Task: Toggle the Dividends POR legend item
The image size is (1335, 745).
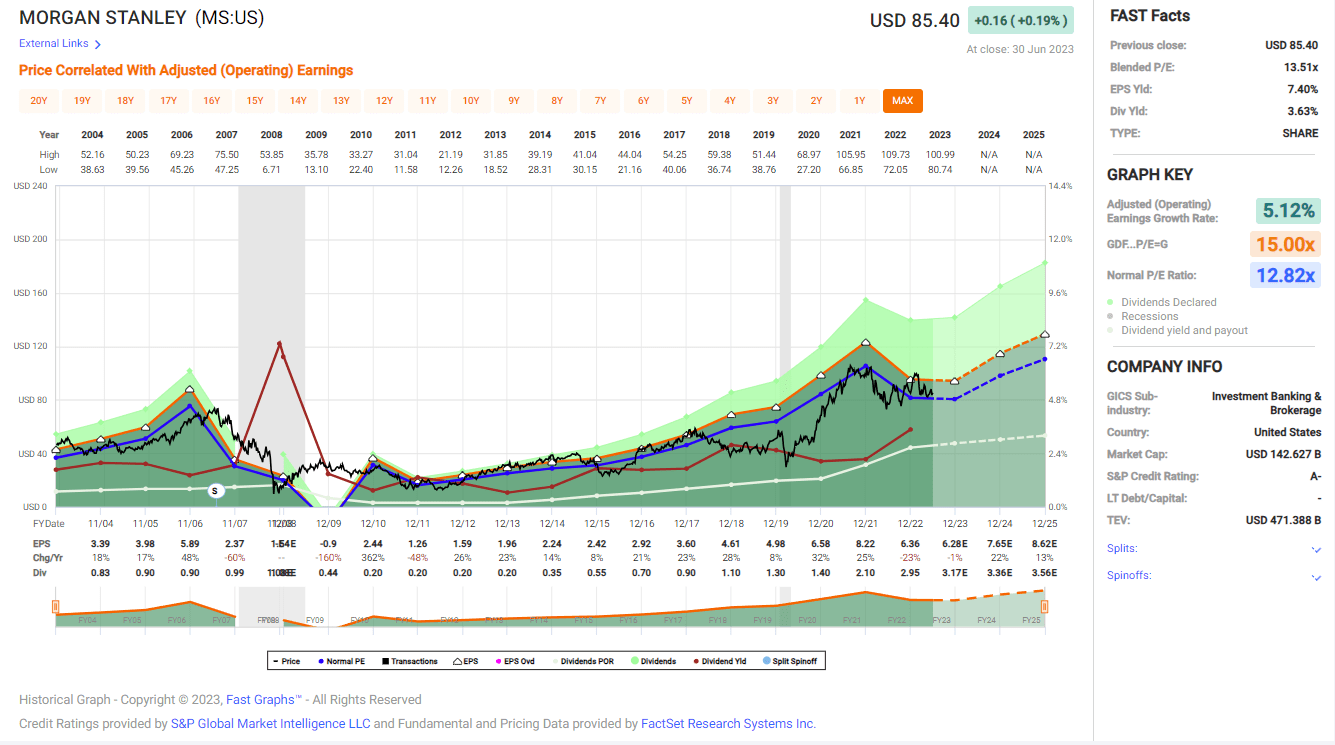Action: (x=555, y=661)
